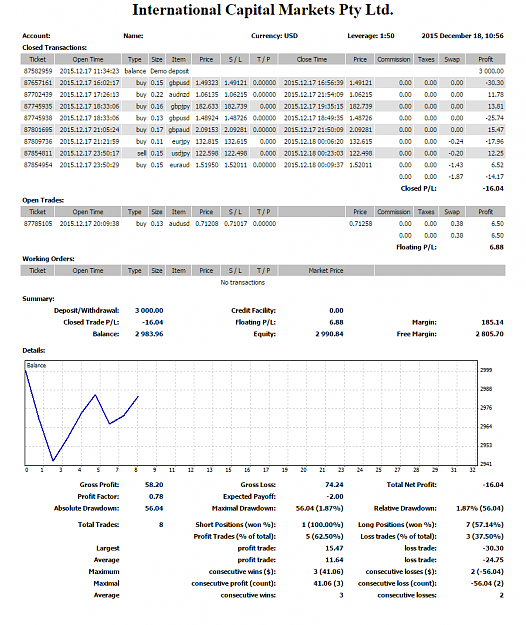Screen dimensions: 526x625
Task: Click the Relative Drawdown value 1.87% (56.04)
Action: 480,509
